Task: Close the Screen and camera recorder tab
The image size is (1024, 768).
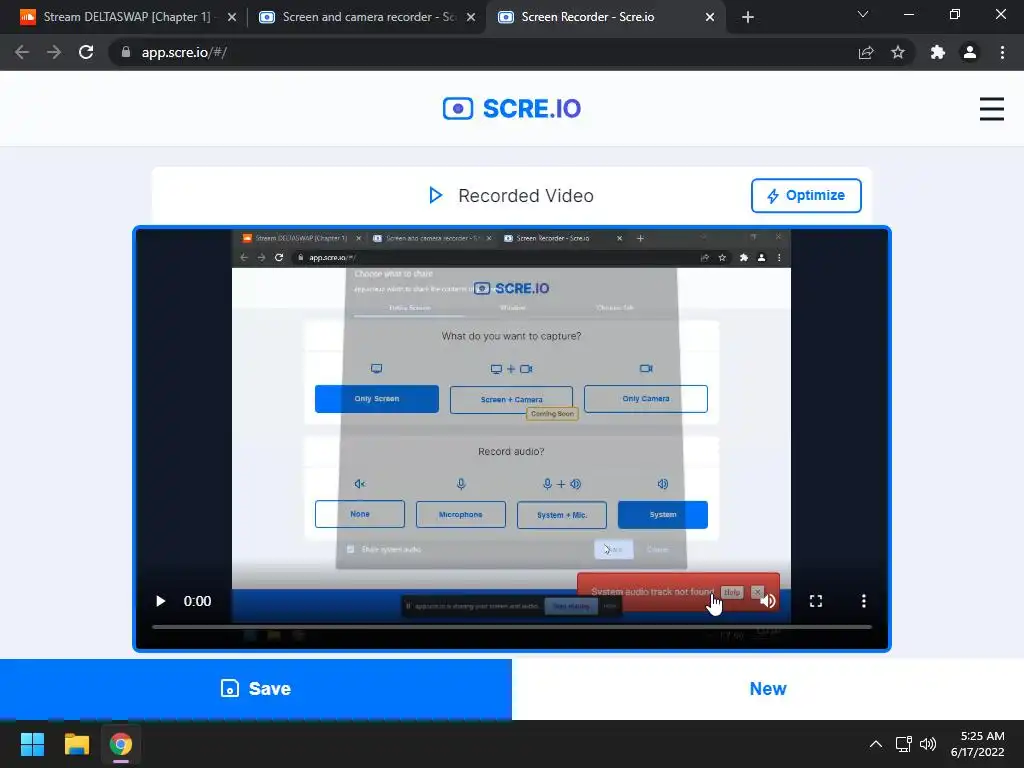Action: coord(471,18)
